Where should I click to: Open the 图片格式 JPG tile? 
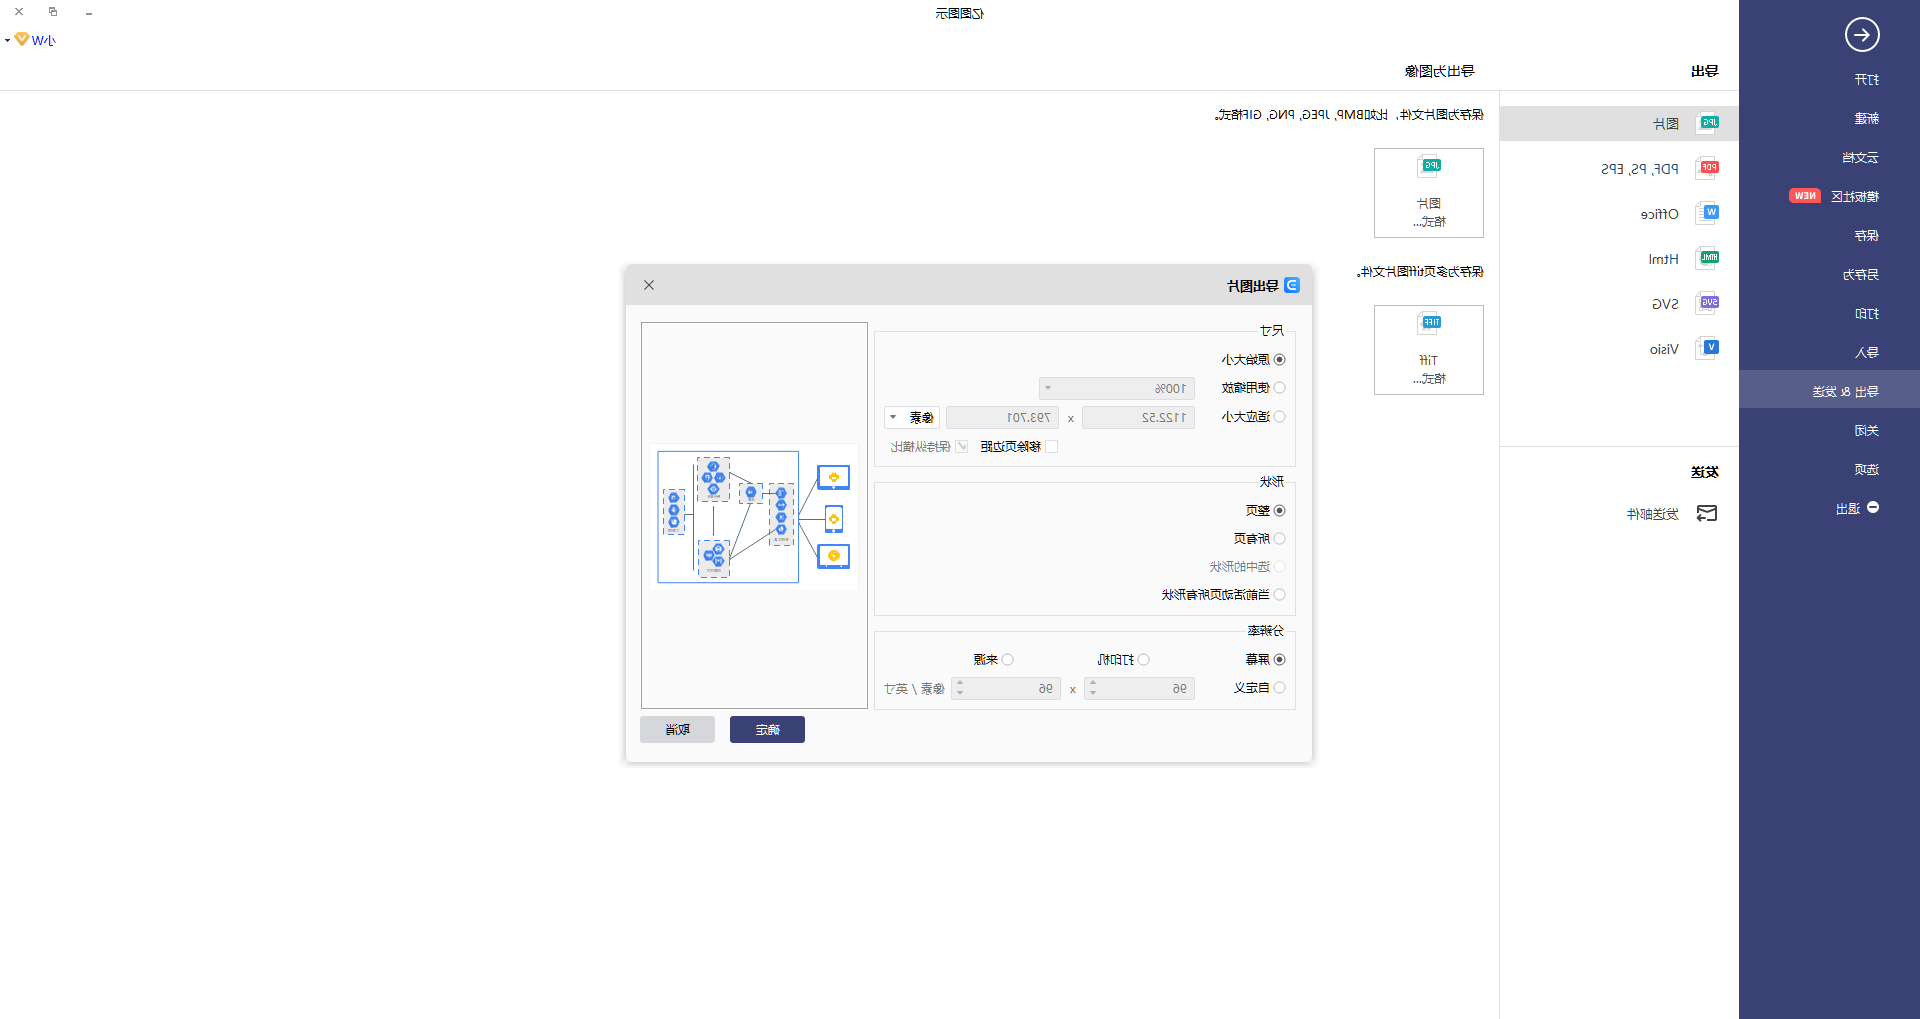(1428, 193)
